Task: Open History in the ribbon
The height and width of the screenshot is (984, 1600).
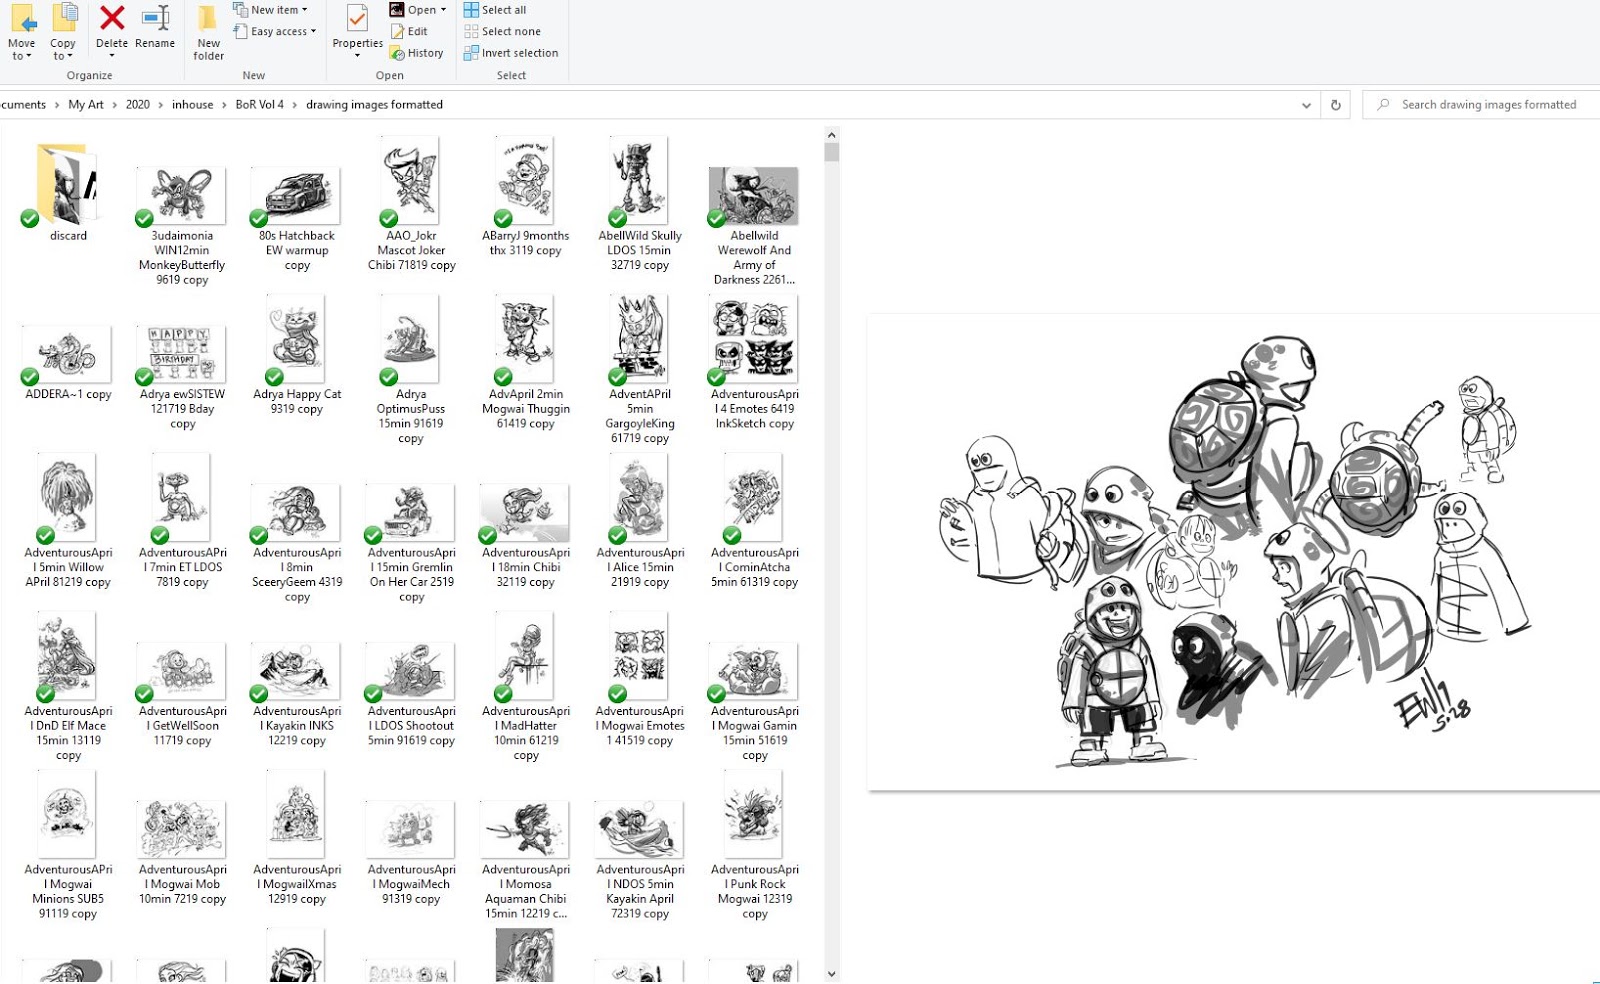Action: [x=417, y=53]
